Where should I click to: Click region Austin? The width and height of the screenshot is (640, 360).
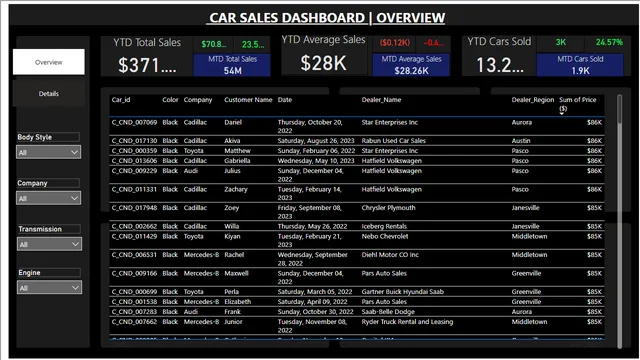pyautogui.click(x=521, y=140)
